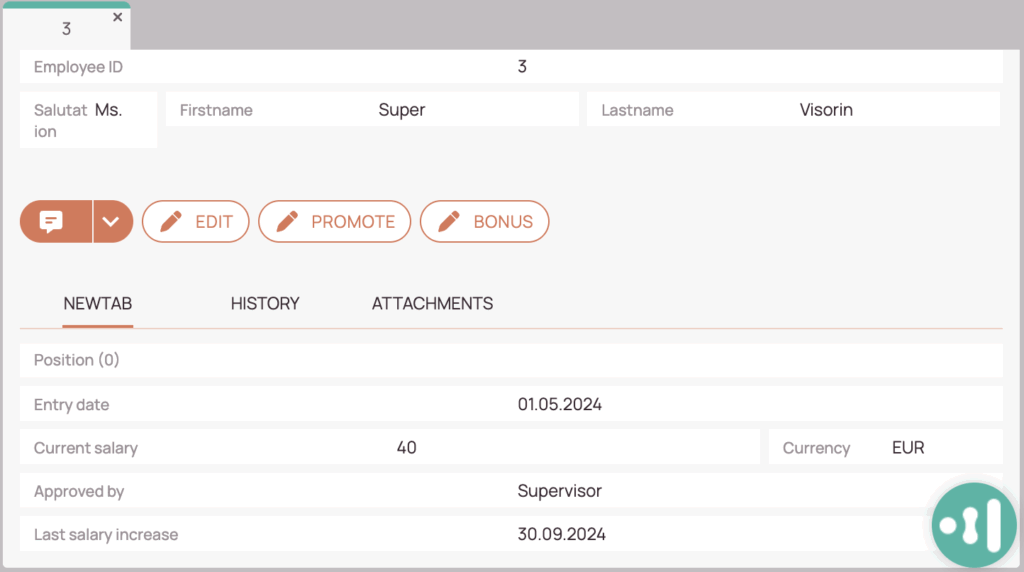Click the pencil icon on EDIT button
Viewport: 1024px width, 572px height.
click(x=171, y=222)
